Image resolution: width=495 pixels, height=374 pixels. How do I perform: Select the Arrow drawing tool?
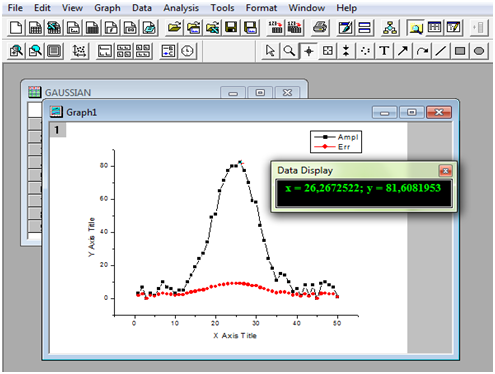pos(403,51)
